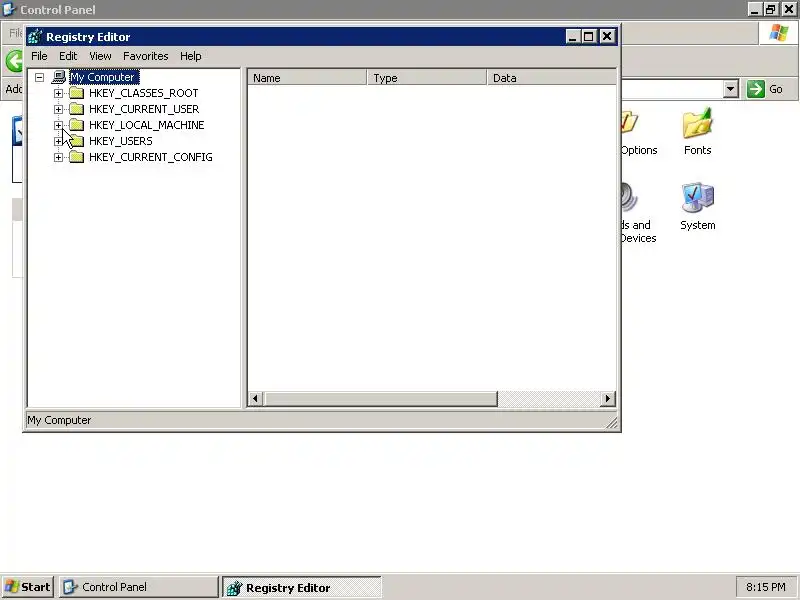Click the Name column header
The height and width of the screenshot is (600, 800).
tap(307, 78)
